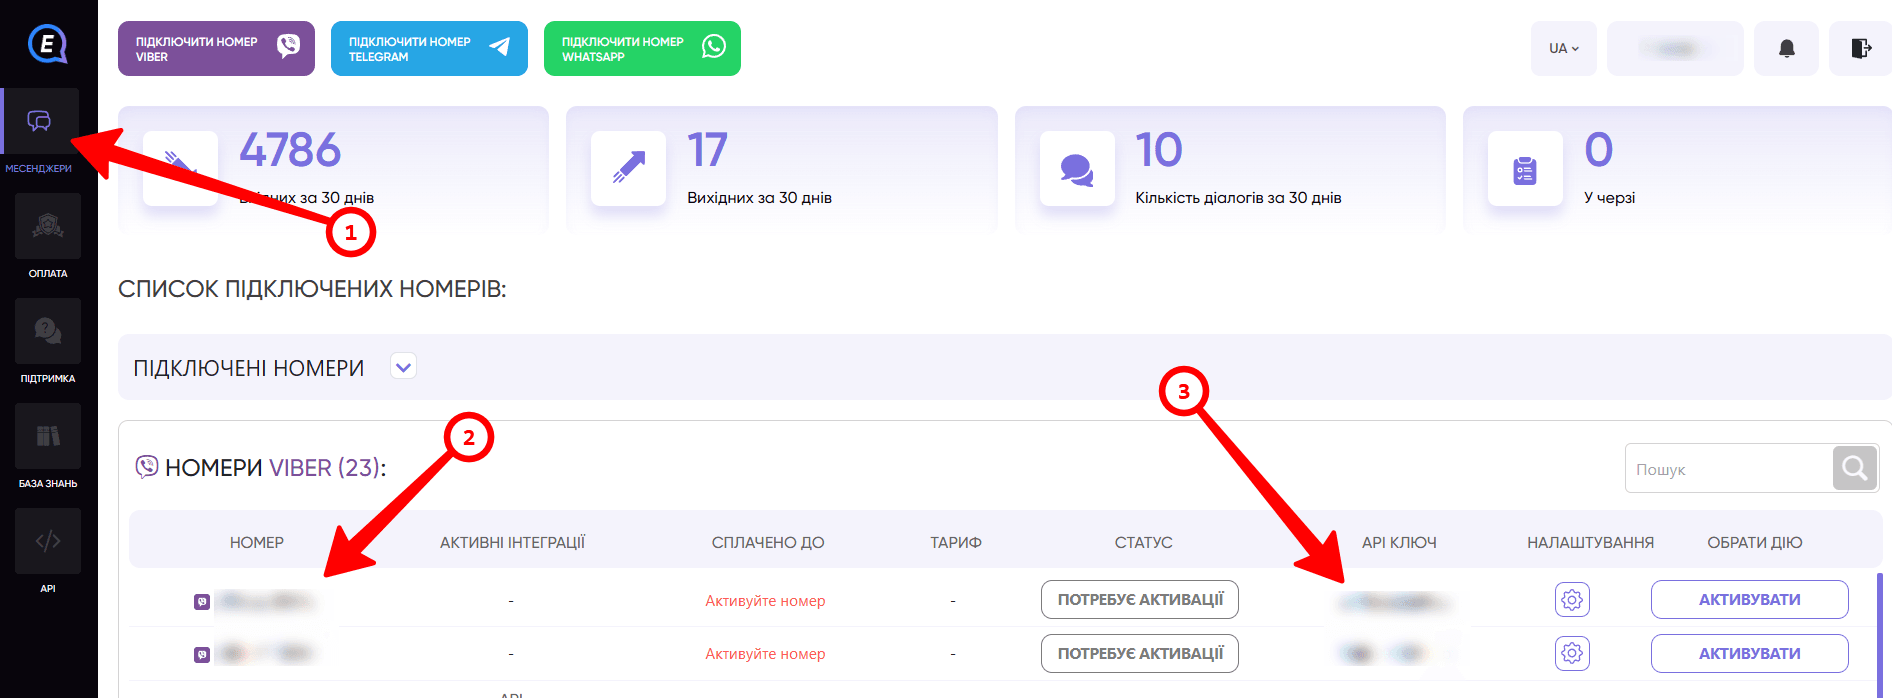Image resolution: width=1892 pixels, height=698 pixels.
Task: Click second row Потребує активації status
Action: point(1140,654)
